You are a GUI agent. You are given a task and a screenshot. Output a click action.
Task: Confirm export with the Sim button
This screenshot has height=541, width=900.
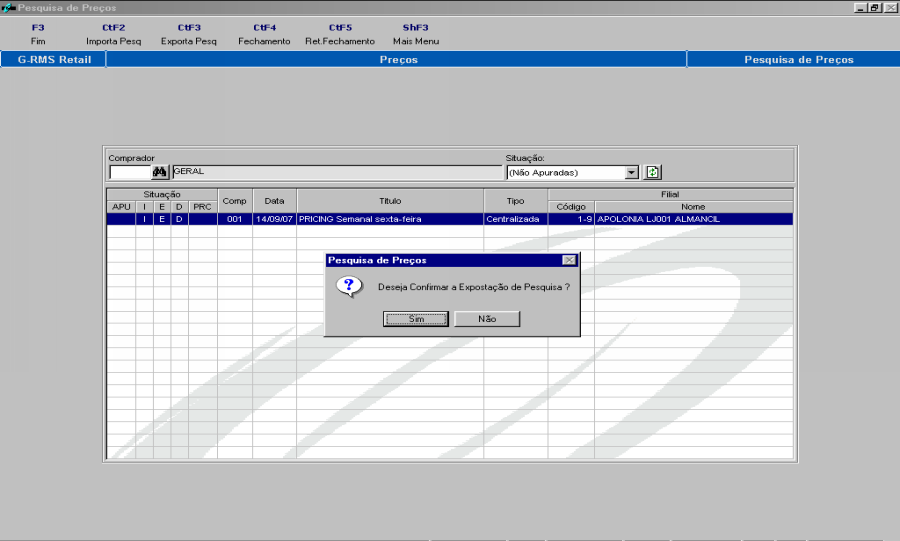click(x=416, y=319)
